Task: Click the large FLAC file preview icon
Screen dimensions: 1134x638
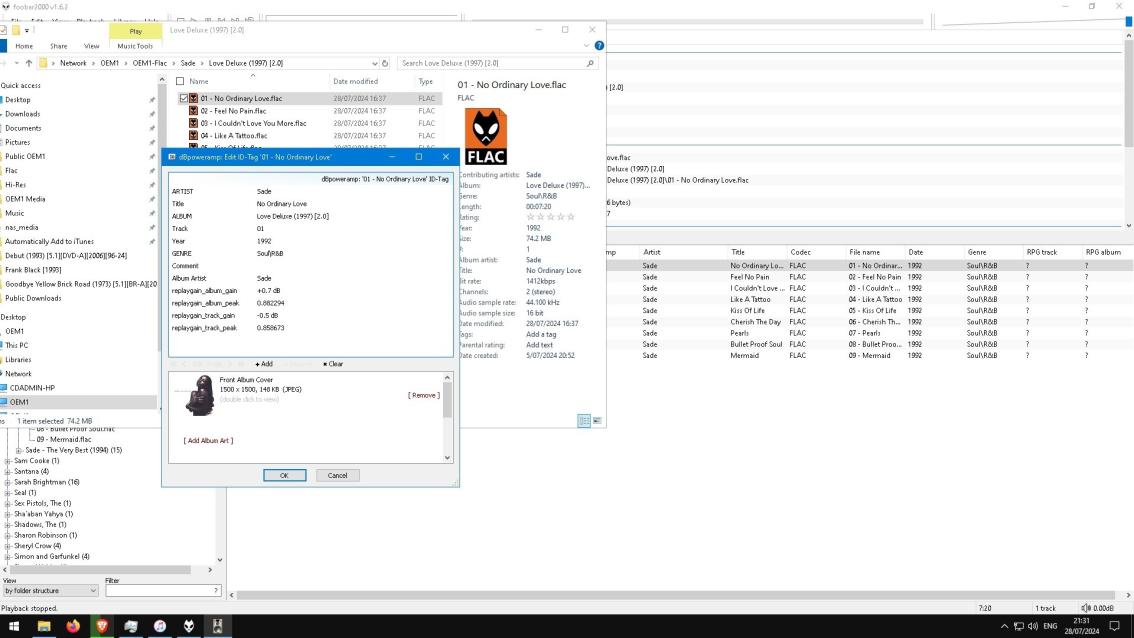Action: pyautogui.click(x=486, y=136)
